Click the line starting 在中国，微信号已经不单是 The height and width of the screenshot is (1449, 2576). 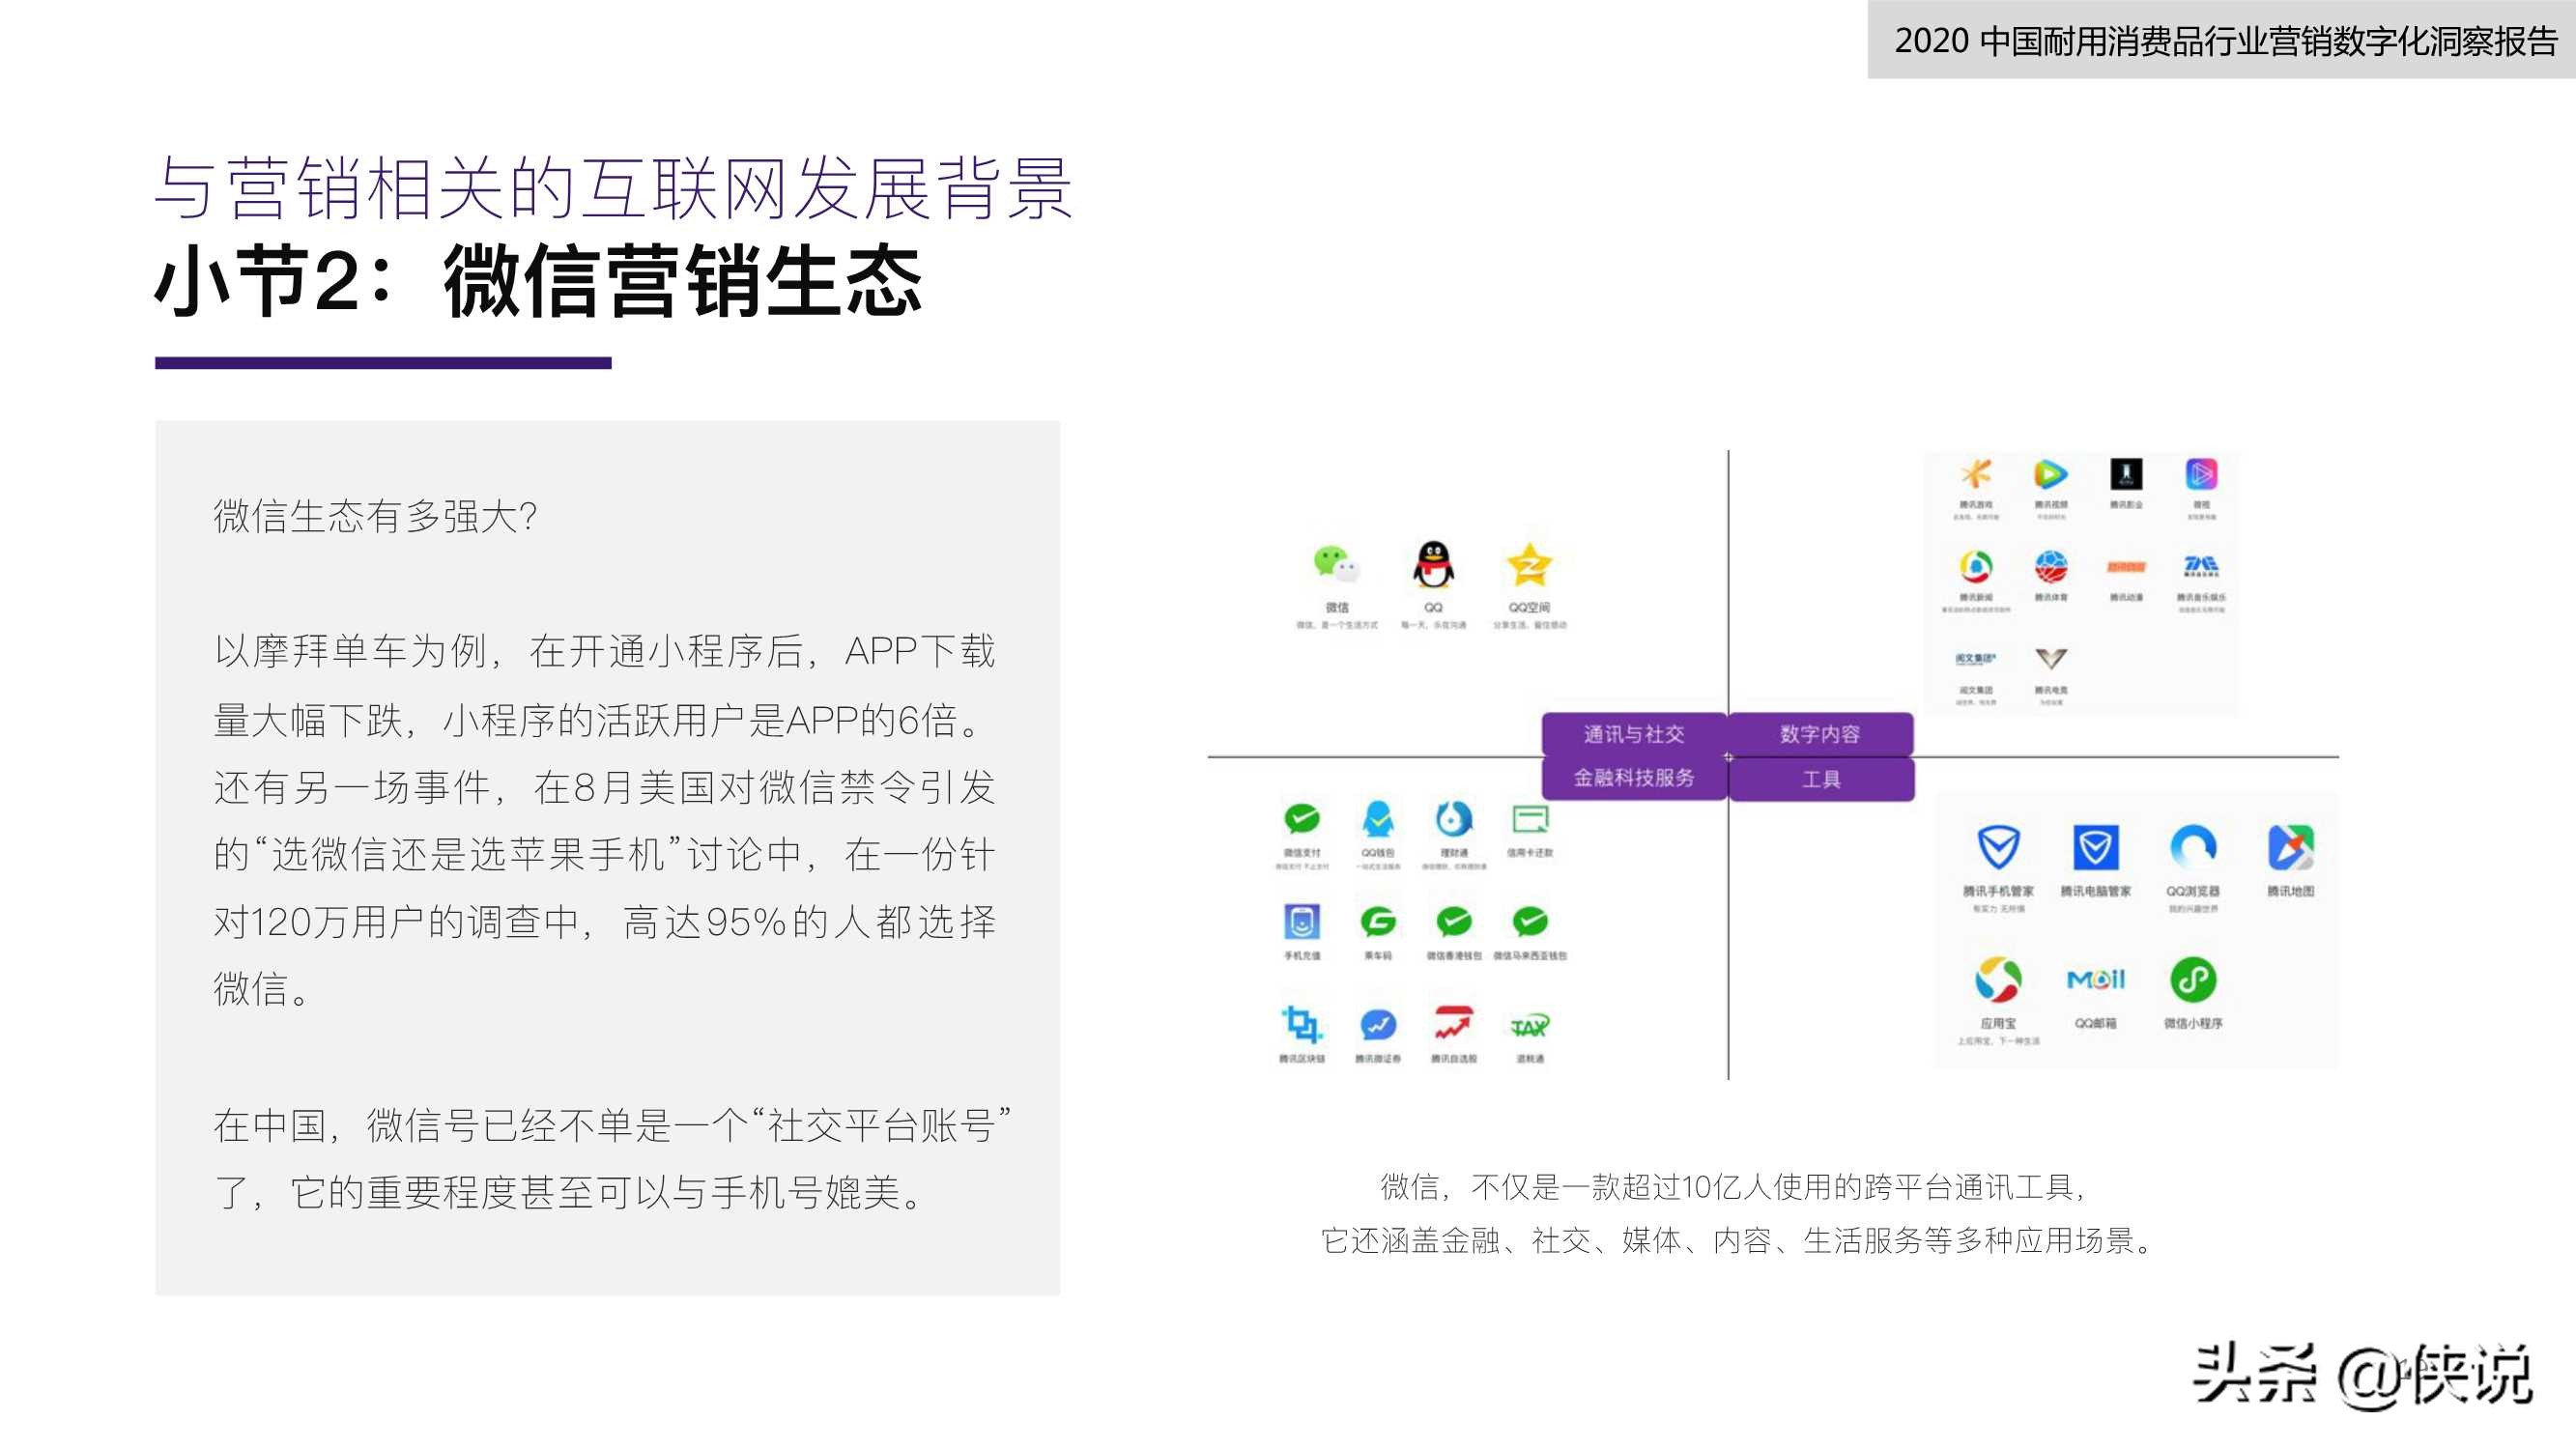(612, 1126)
